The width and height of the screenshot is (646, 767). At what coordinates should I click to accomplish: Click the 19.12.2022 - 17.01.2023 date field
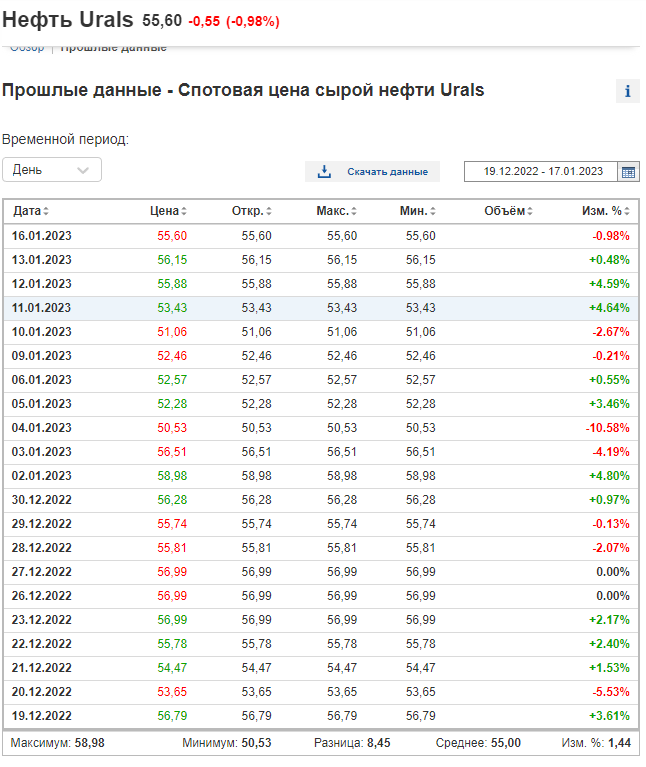(541, 172)
